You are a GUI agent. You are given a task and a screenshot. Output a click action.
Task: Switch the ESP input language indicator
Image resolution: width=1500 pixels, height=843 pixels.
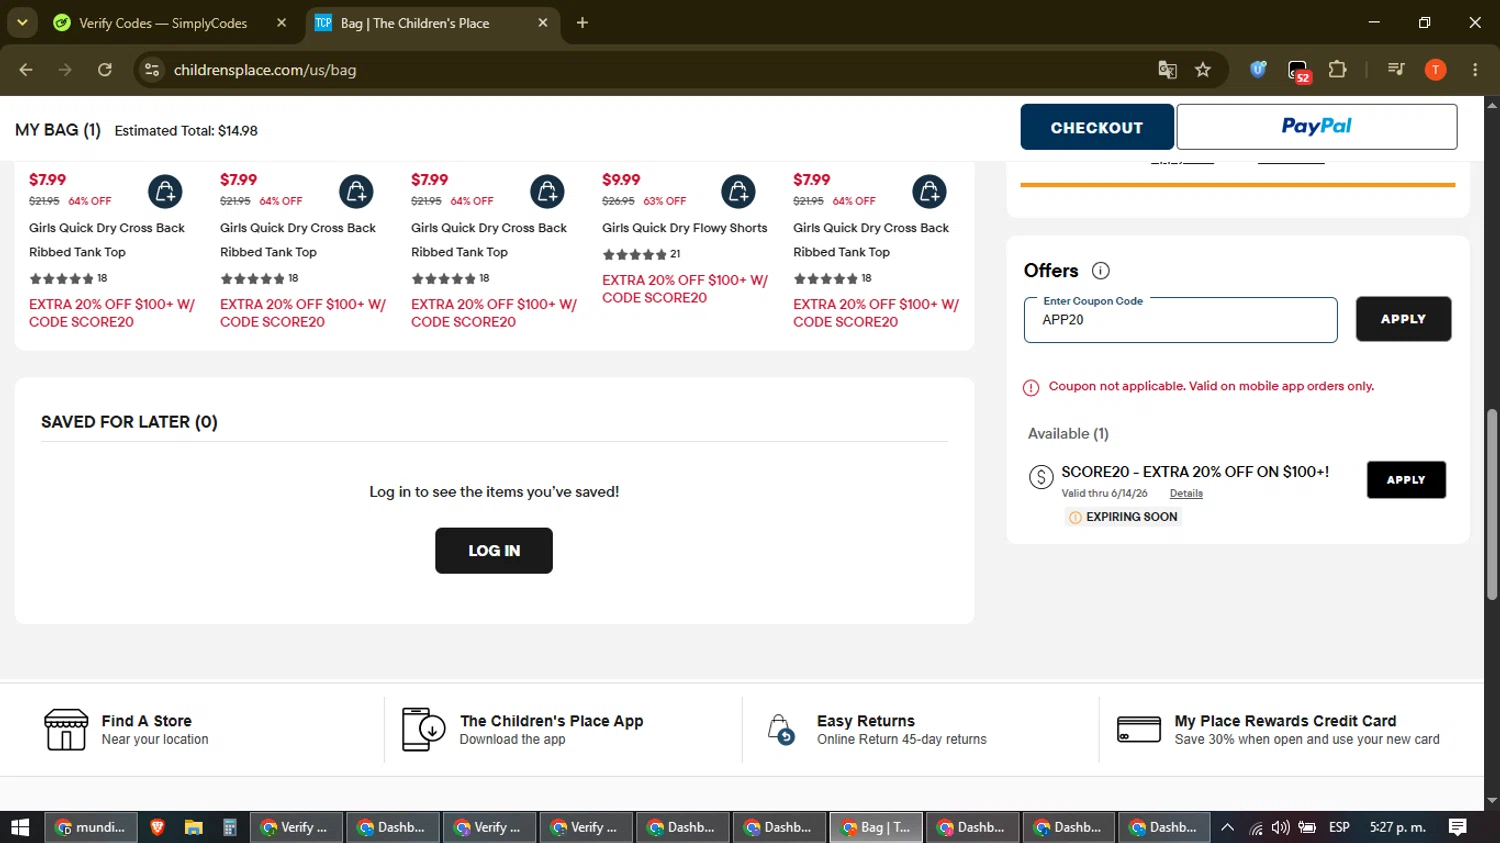coord(1340,827)
